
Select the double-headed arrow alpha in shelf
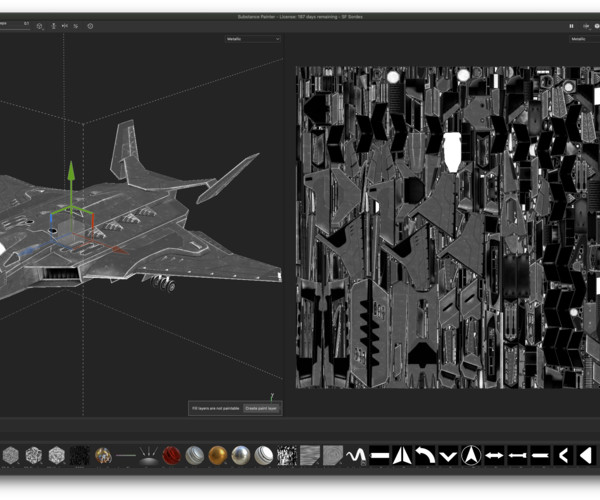[494, 455]
